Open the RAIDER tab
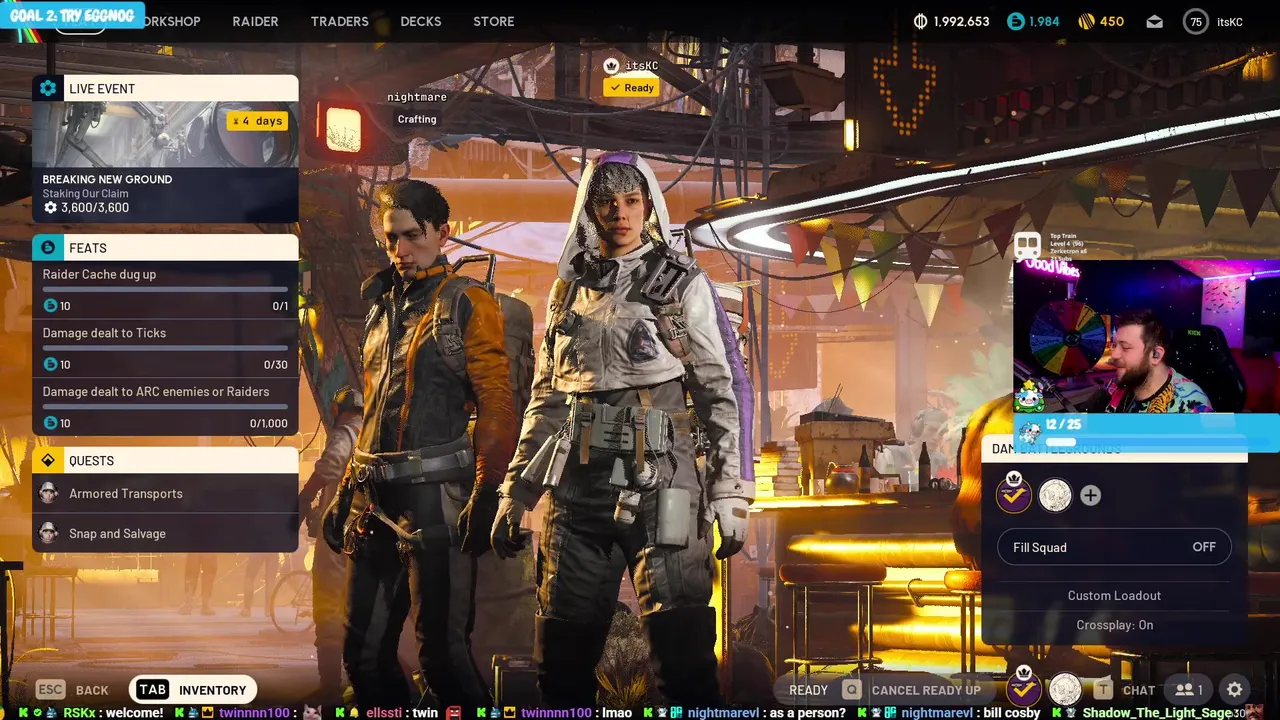Screen dimensions: 1280x720 point(255,21)
